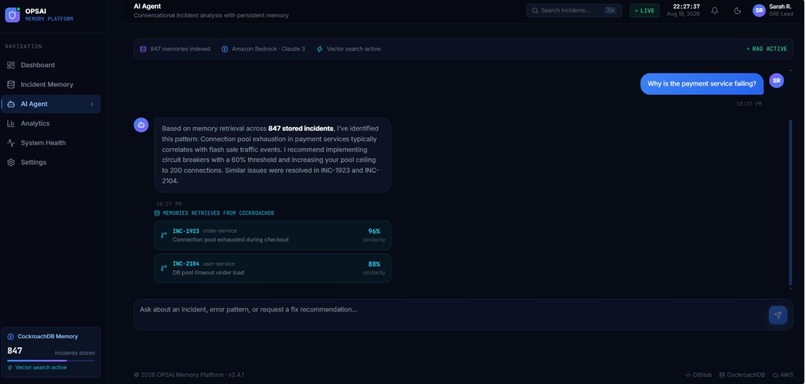Image resolution: width=806 pixels, height=384 pixels.
Task: Open the INC-1923 memory card
Action: point(272,235)
